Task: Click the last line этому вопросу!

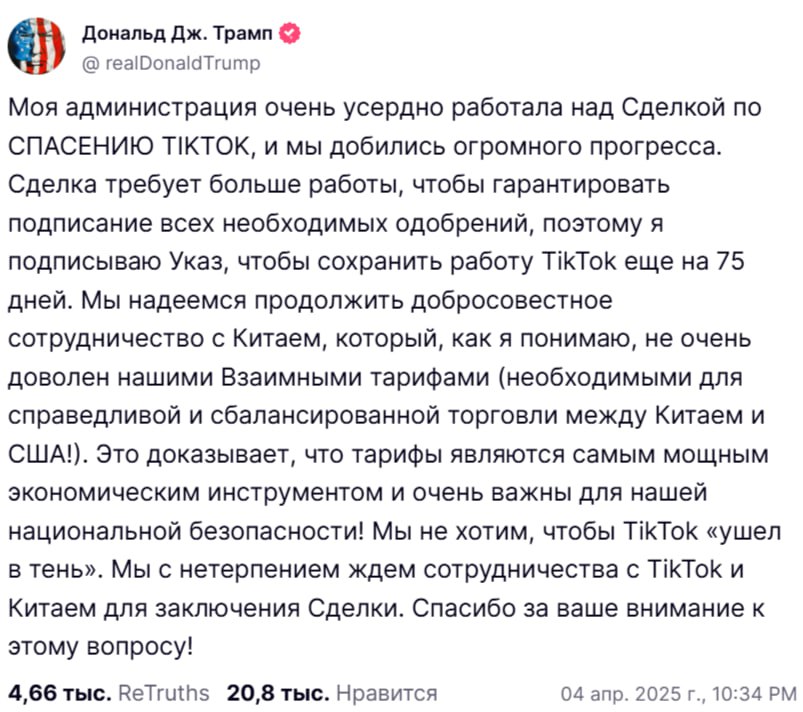Action: [100, 645]
